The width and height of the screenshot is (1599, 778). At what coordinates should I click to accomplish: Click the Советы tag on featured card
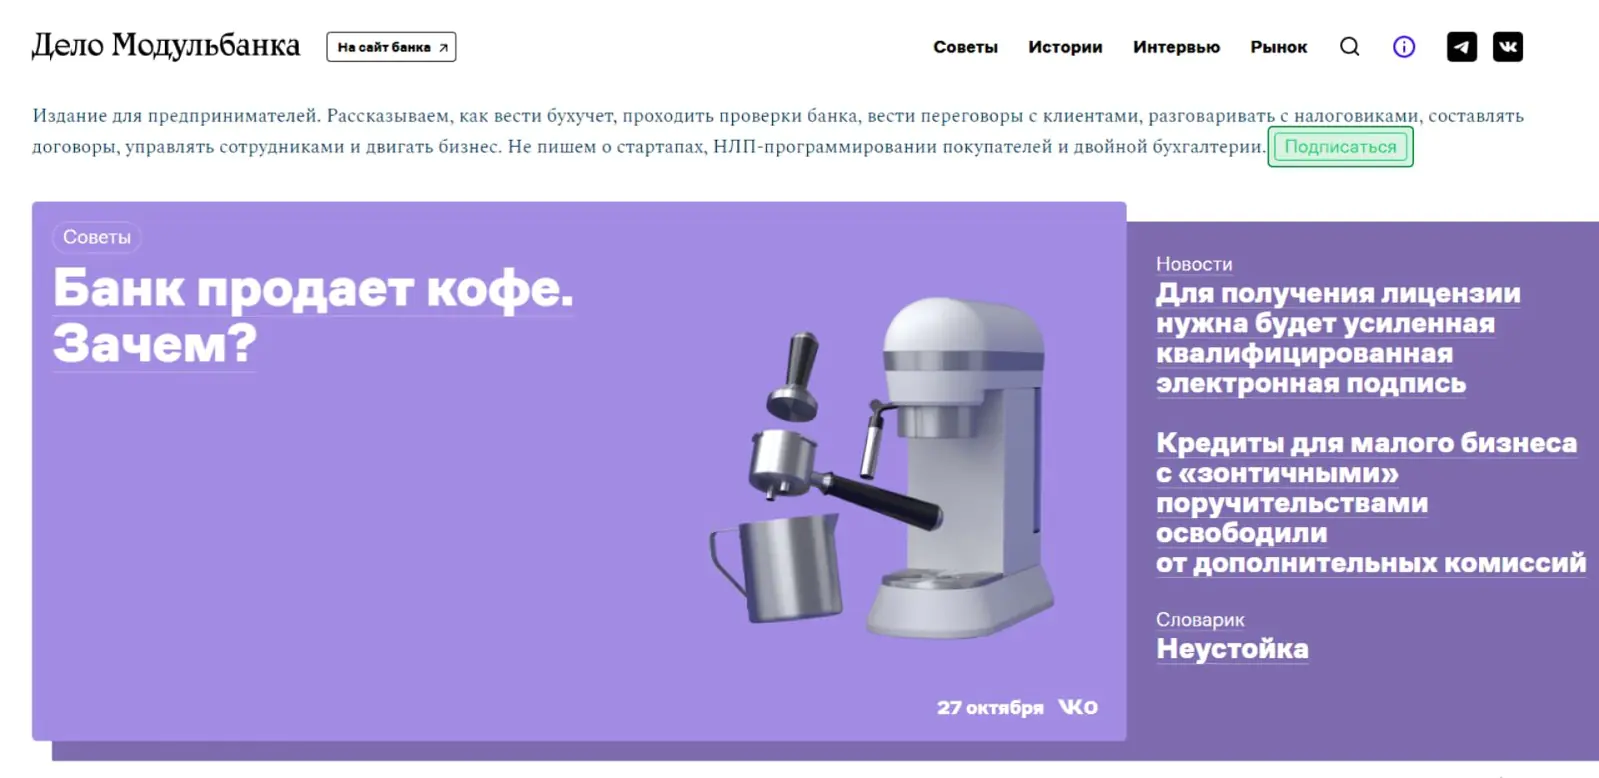click(x=97, y=237)
